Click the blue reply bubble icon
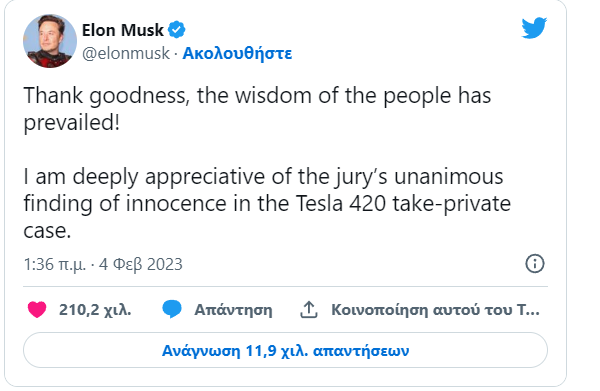Screen dimensions: 600x391 point(172,309)
